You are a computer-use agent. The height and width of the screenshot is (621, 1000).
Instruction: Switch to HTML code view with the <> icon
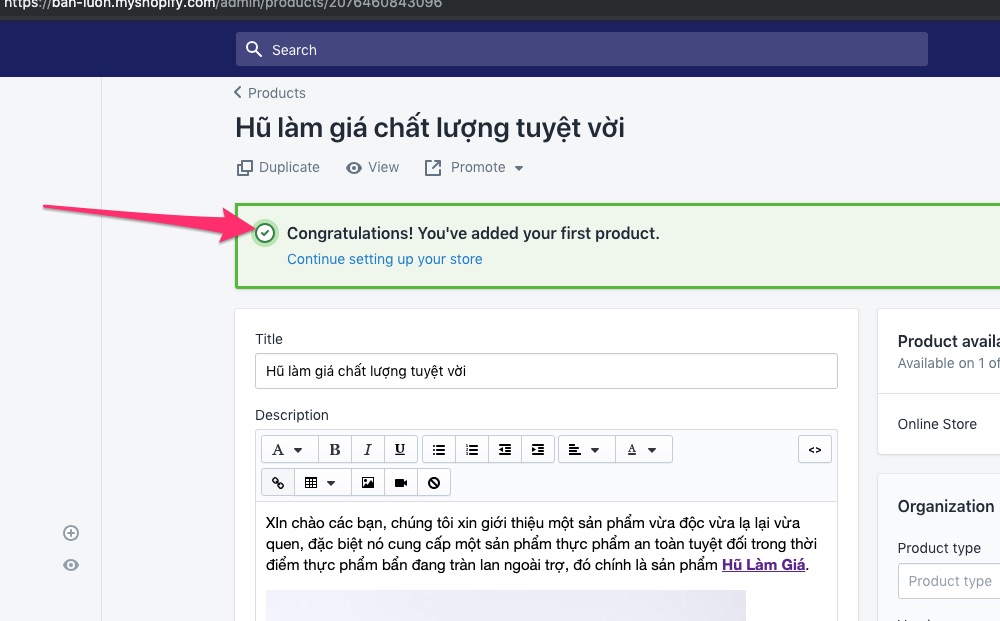click(x=814, y=449)
